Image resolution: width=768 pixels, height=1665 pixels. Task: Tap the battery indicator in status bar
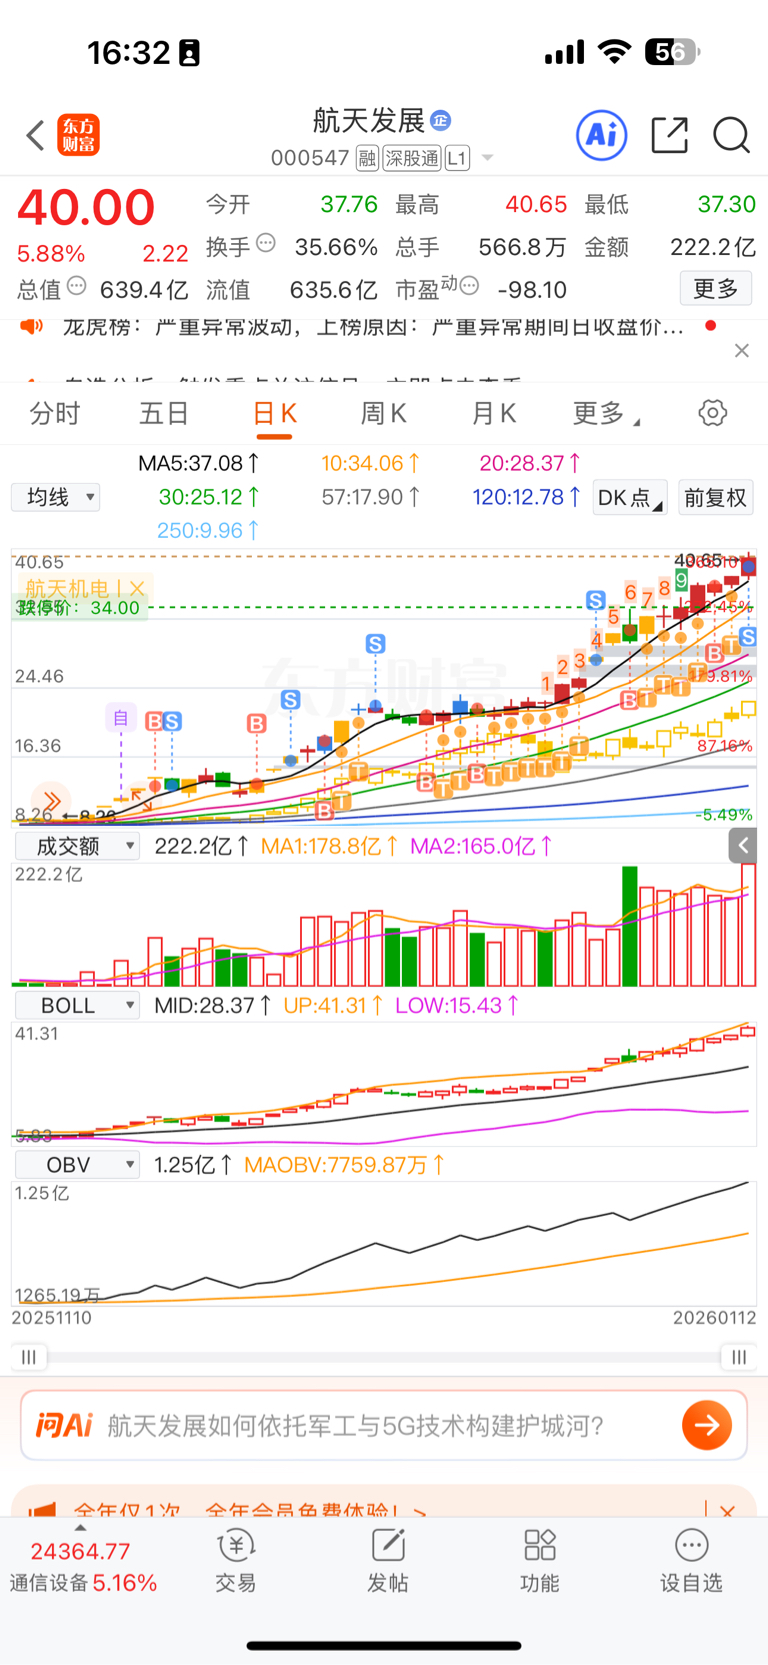pos(672,51)
